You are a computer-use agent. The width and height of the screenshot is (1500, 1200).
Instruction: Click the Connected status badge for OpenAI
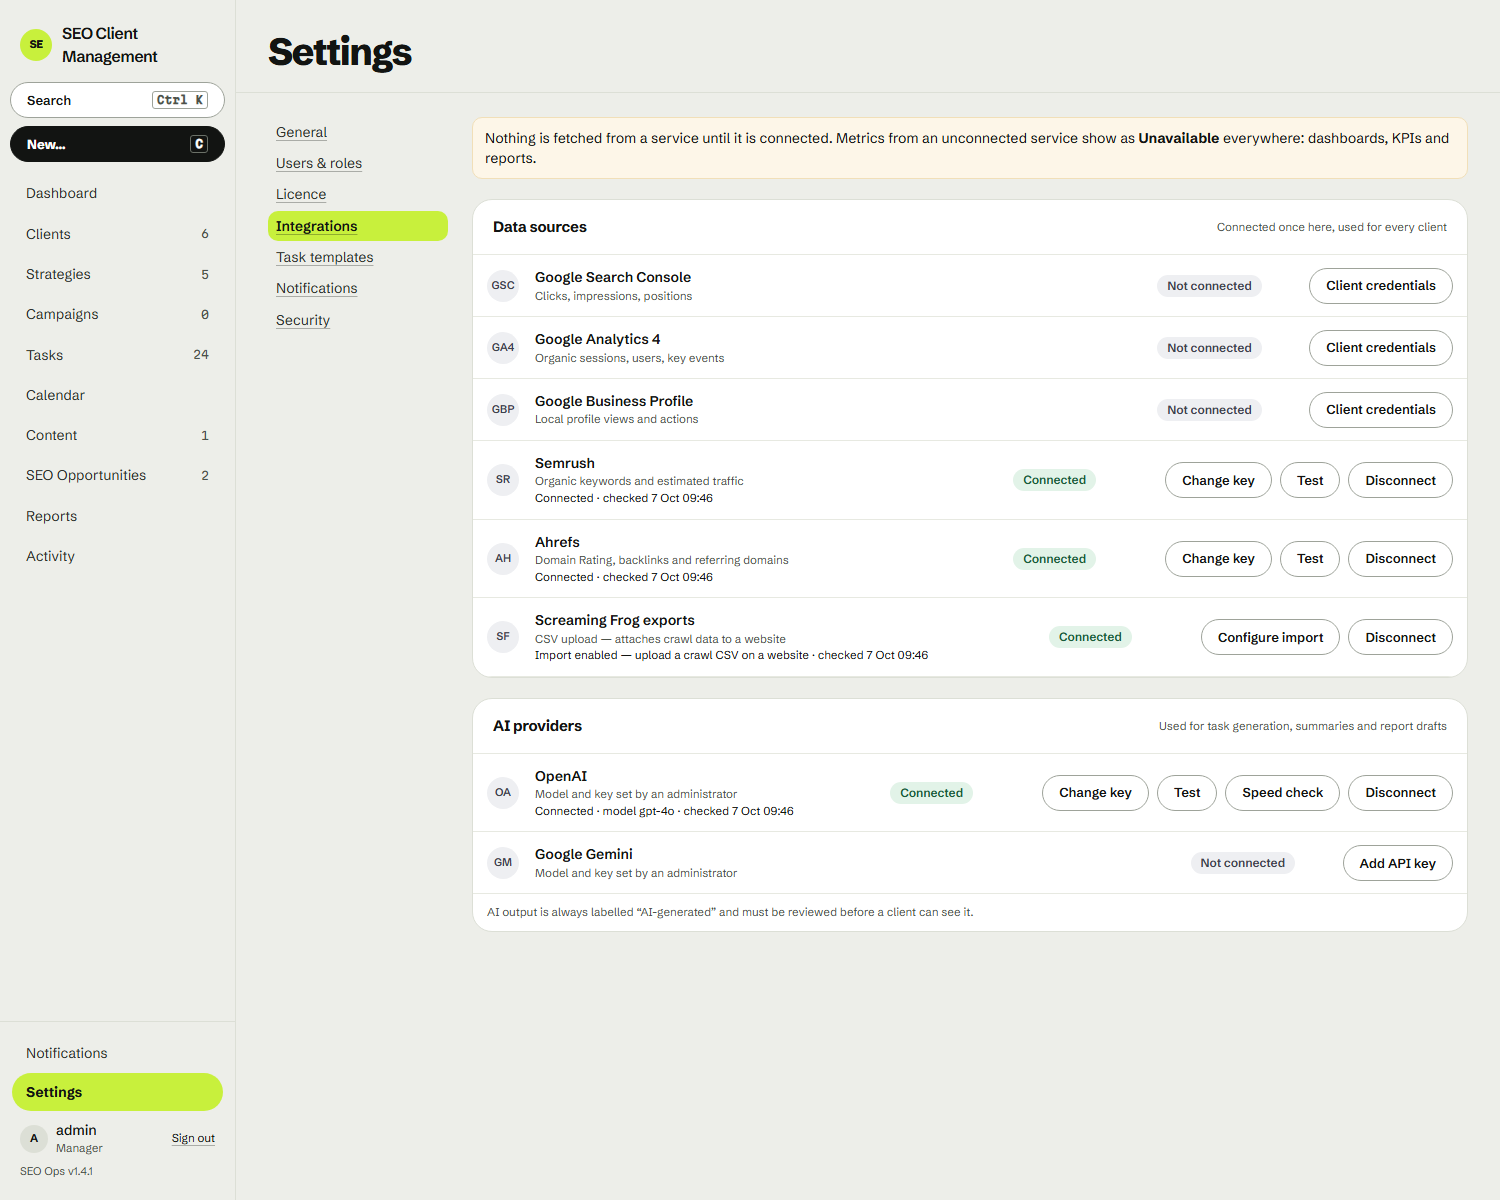(931, 793)
